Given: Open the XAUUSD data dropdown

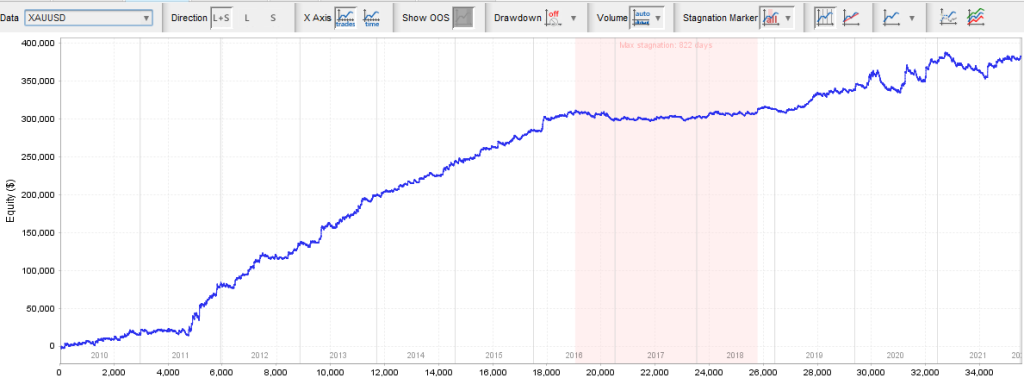Looking at the screenshot, I should [89, 18].
